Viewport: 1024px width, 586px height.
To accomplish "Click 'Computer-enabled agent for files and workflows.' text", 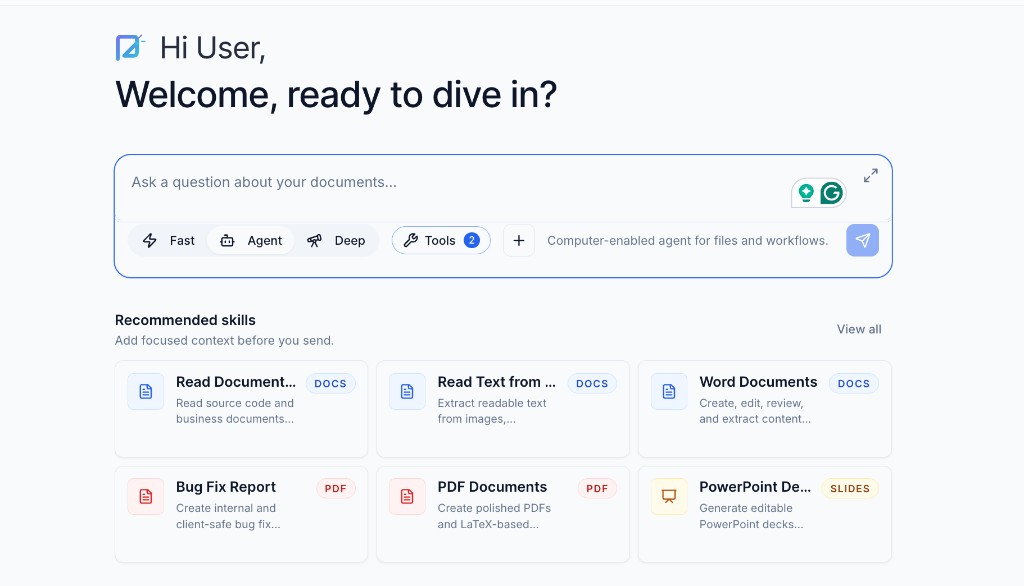I will click(688, 240).
